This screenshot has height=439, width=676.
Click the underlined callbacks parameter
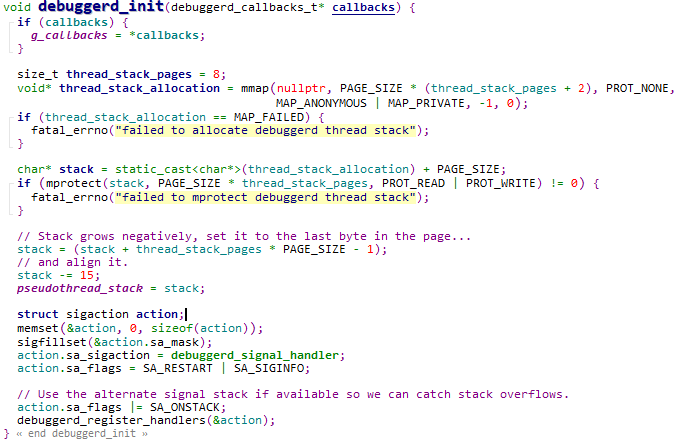(x=363, y=8)
